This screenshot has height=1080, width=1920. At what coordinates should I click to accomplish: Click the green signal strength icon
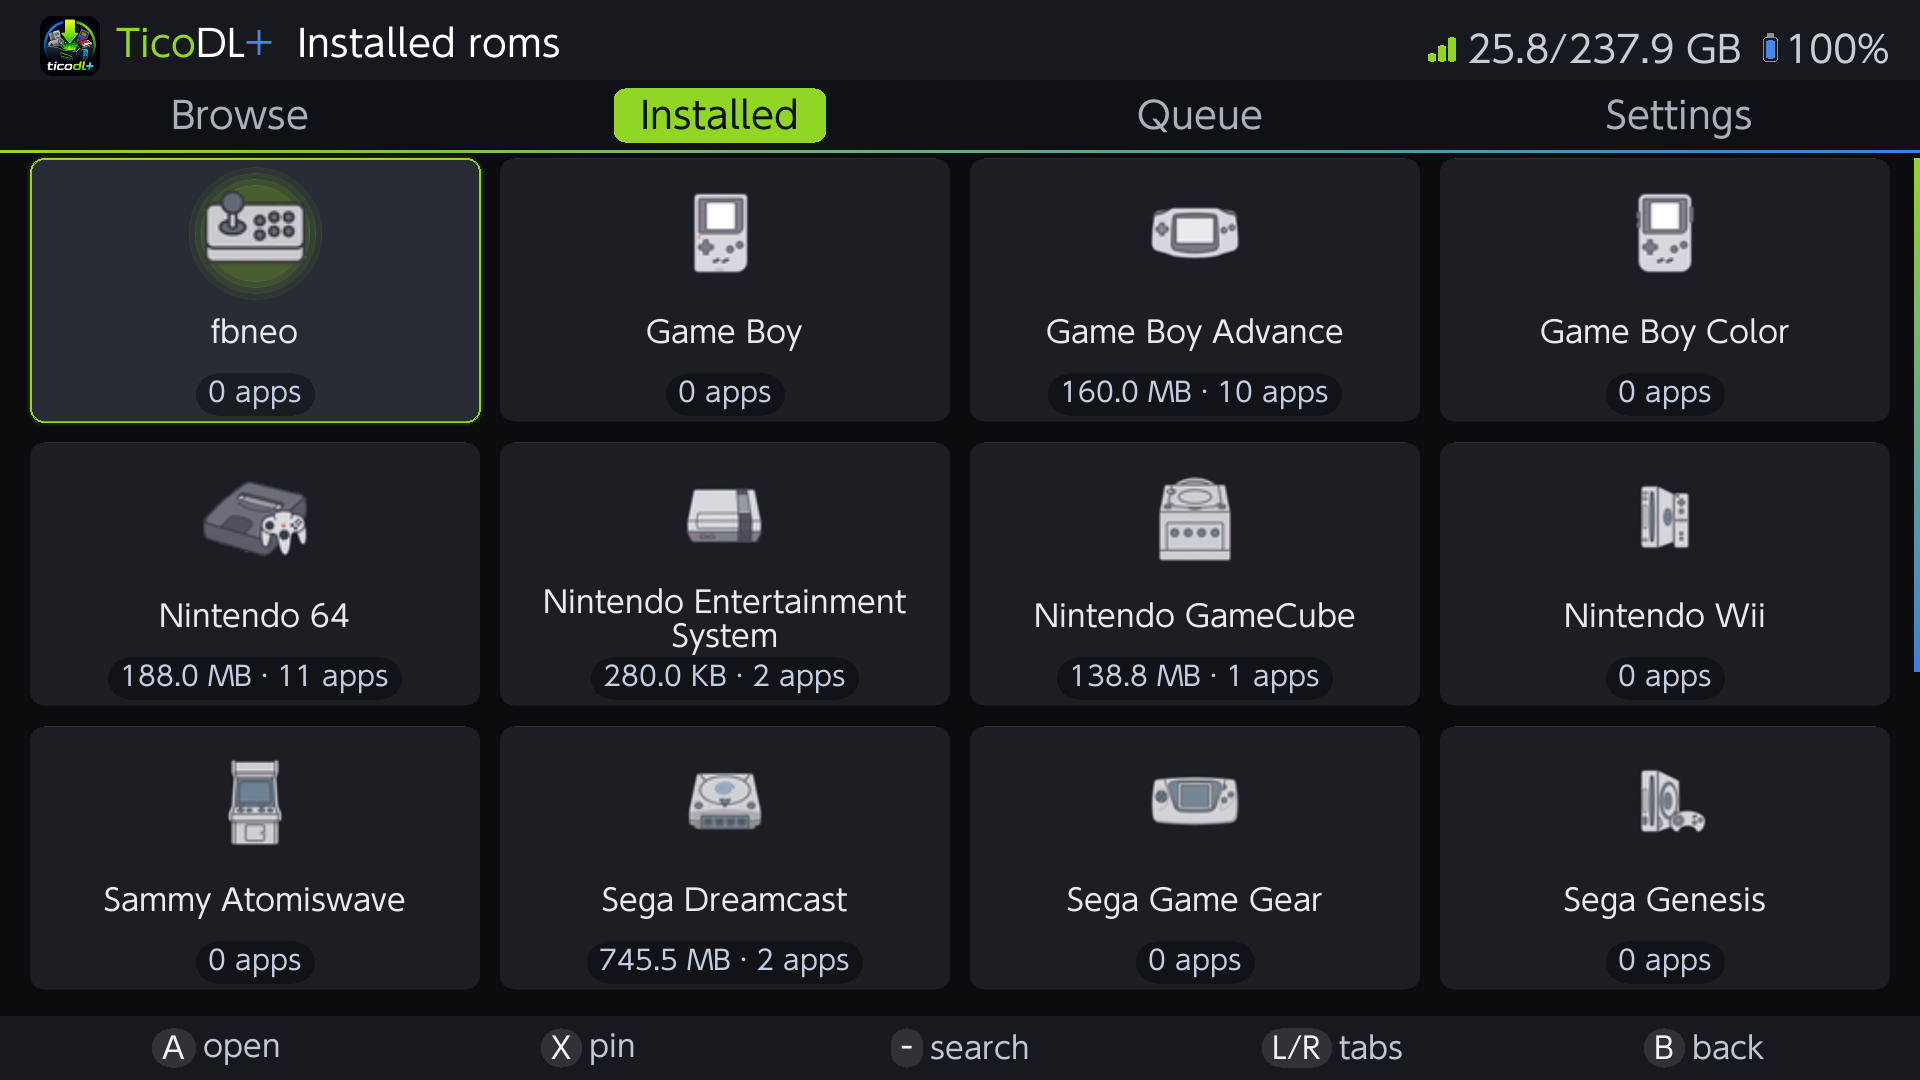pos(1441,49)
